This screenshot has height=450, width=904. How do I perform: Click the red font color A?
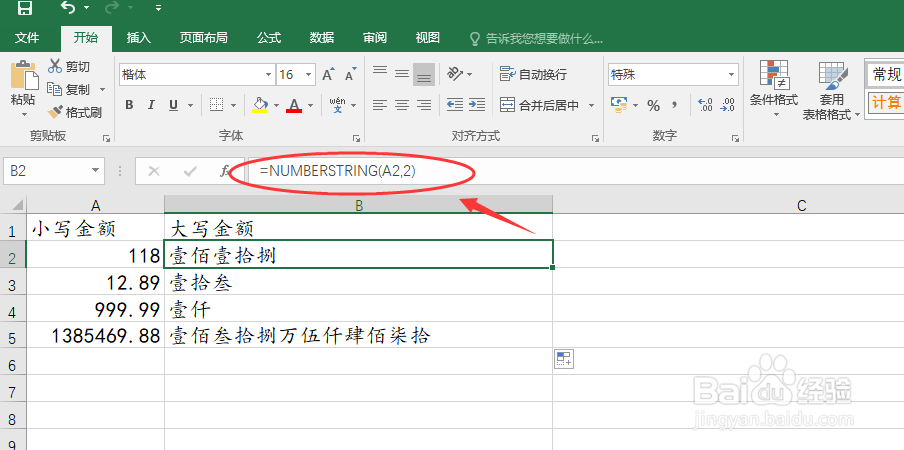tap(294, 105)
